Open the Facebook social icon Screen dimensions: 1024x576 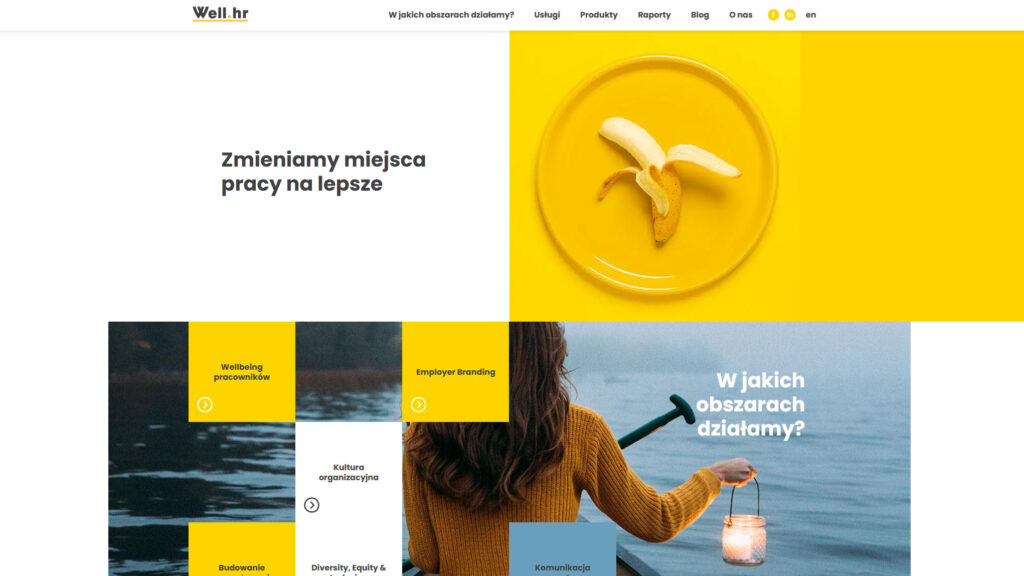(x=773, y=15)
